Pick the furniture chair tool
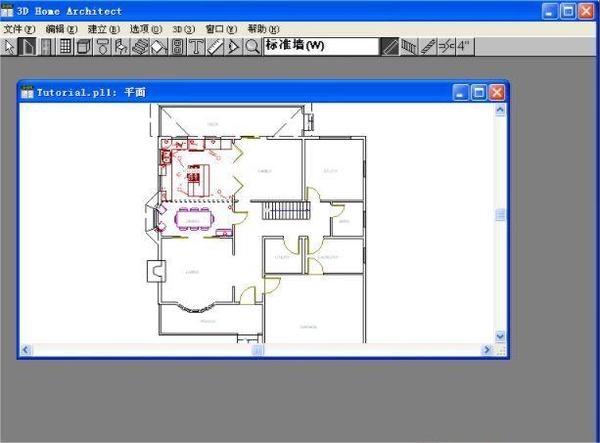This screenshot has width=600, height=443. (122, 46)
